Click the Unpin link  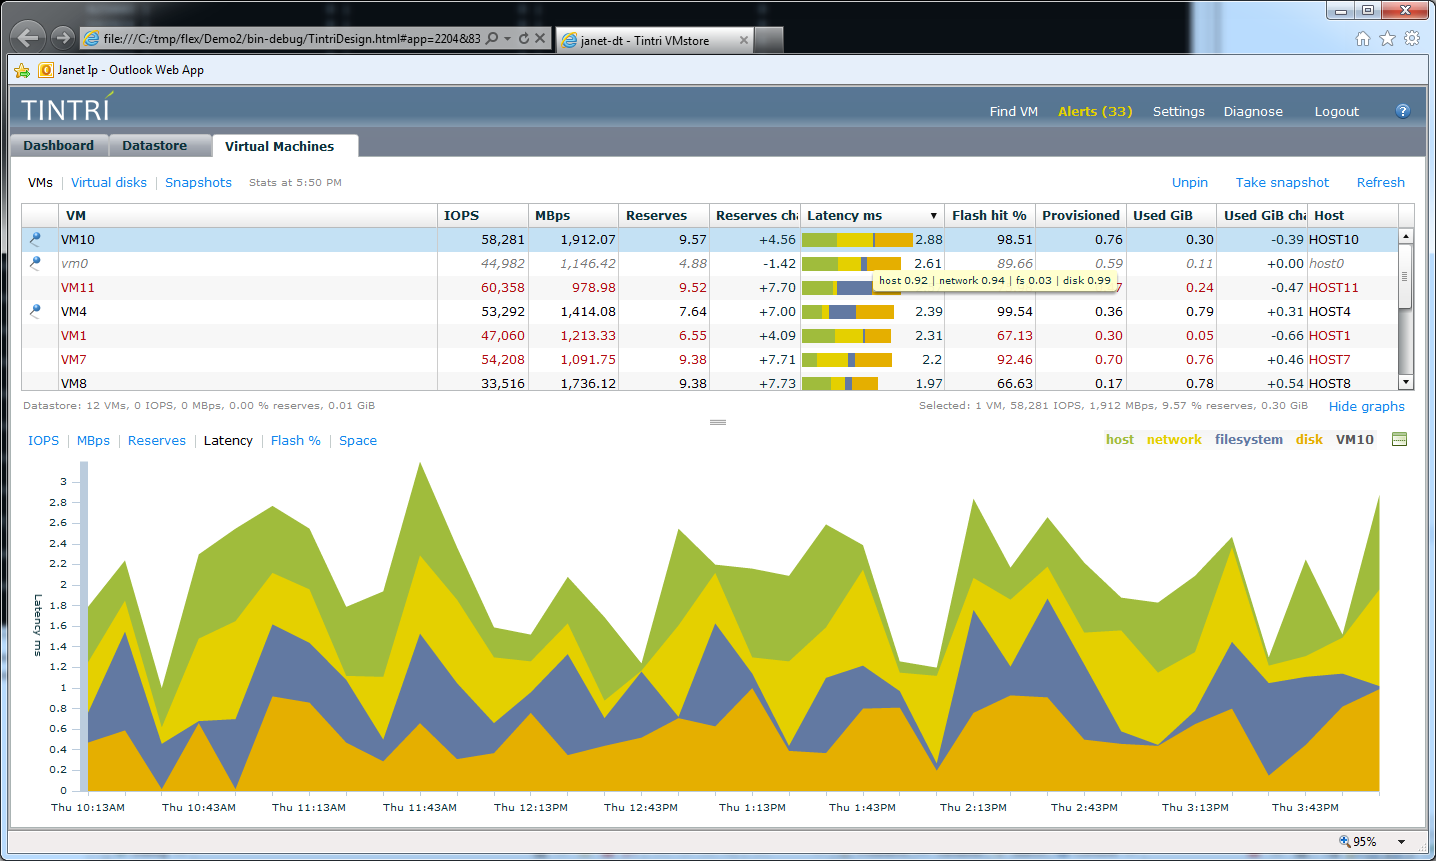tap(1190, 182)
